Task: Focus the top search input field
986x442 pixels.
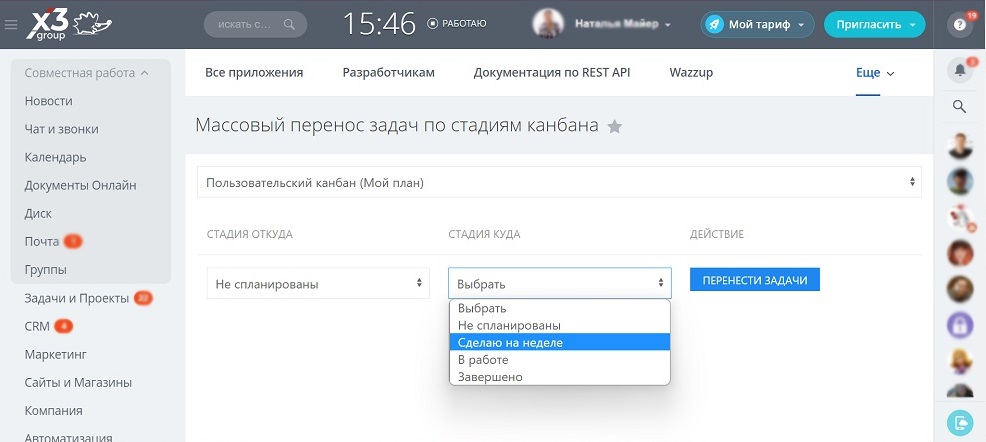Action: click(255, 25)
